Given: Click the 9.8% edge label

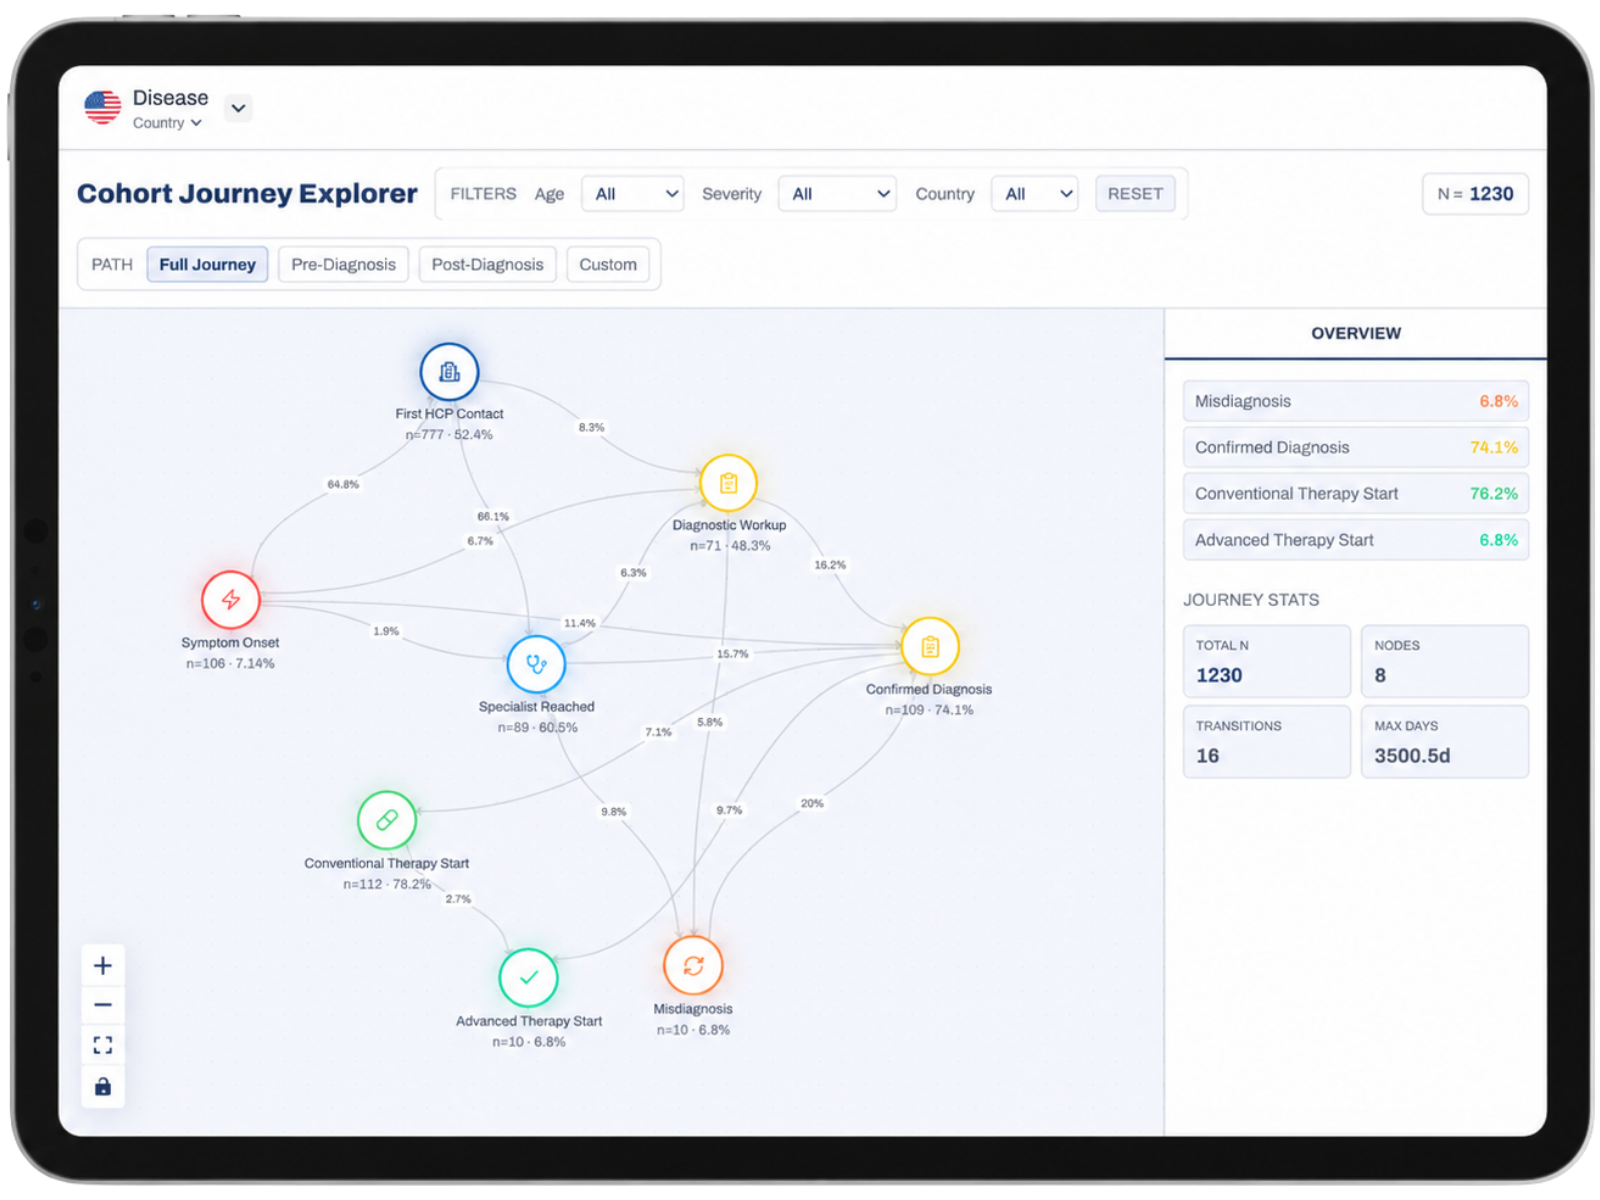Looking at the screenshot, I should pyautogui.click(x=613, y=811).
